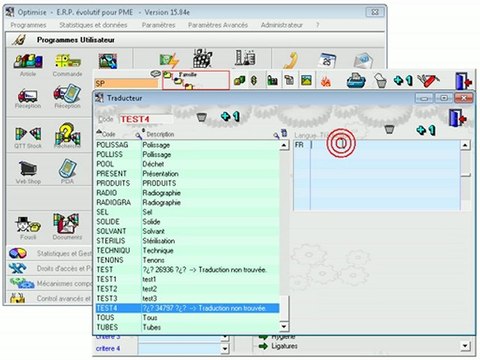Click the +1 add icon in article toolbar
The width and height of the screenshot is (480, 360).
[403, 80]
